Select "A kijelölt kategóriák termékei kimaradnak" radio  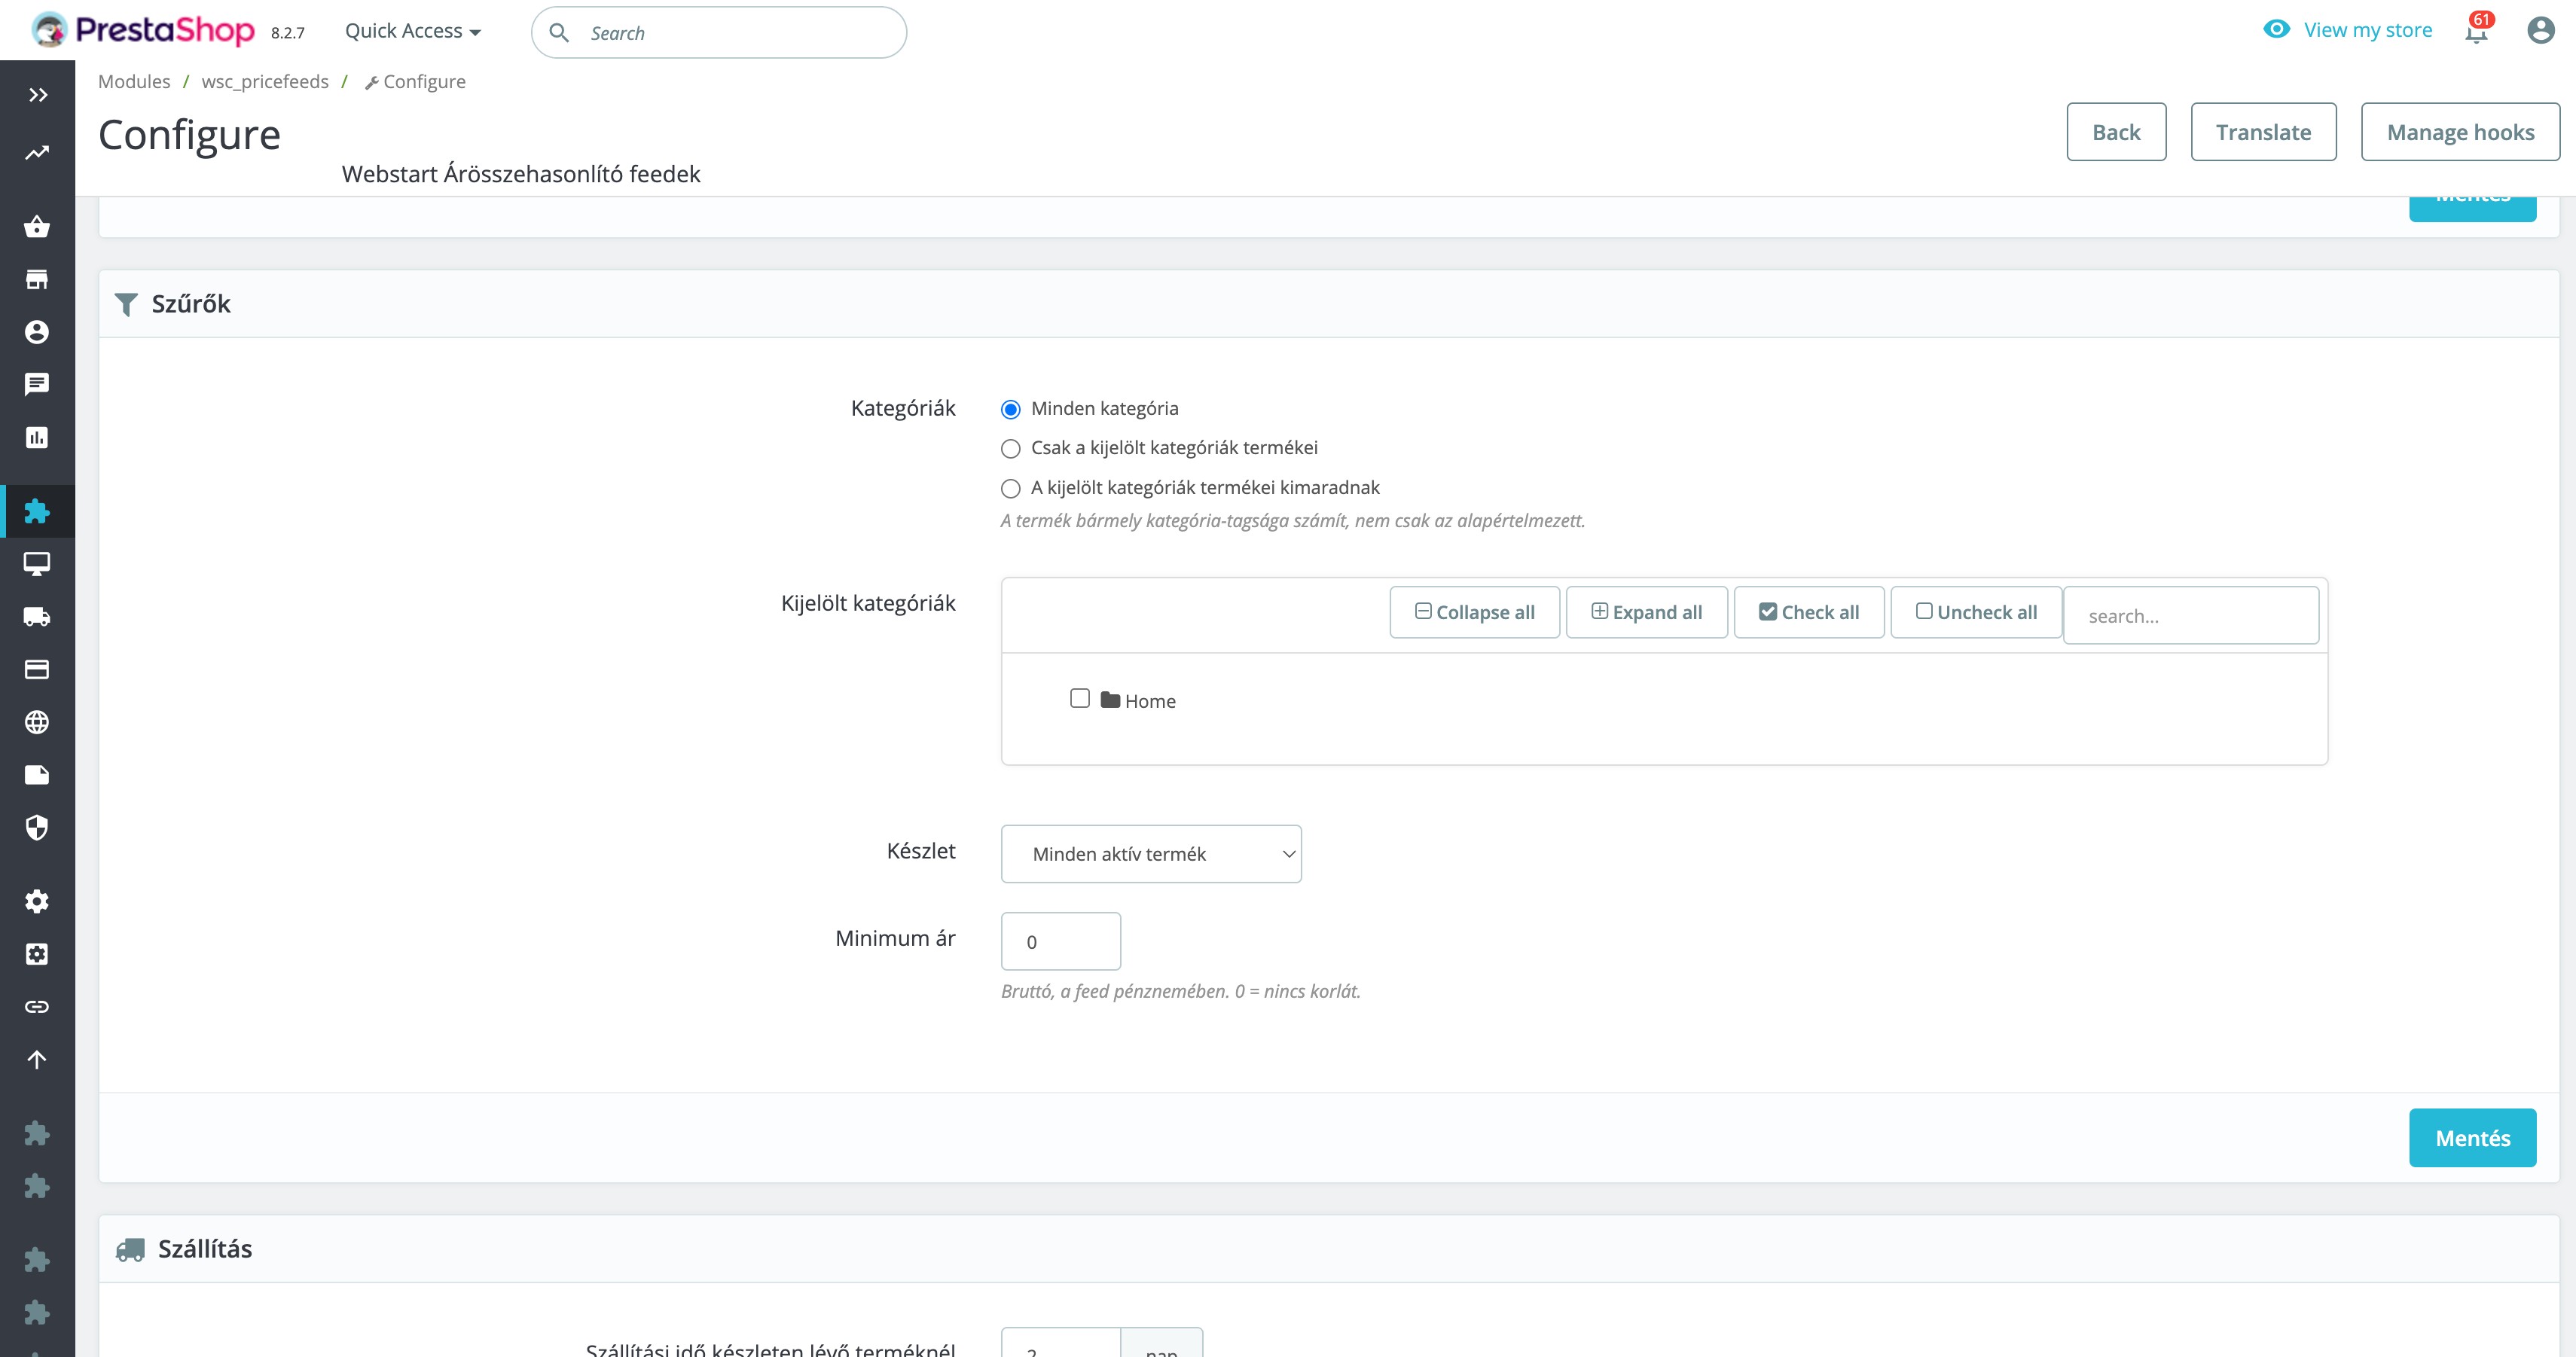tap(1011, 488)
